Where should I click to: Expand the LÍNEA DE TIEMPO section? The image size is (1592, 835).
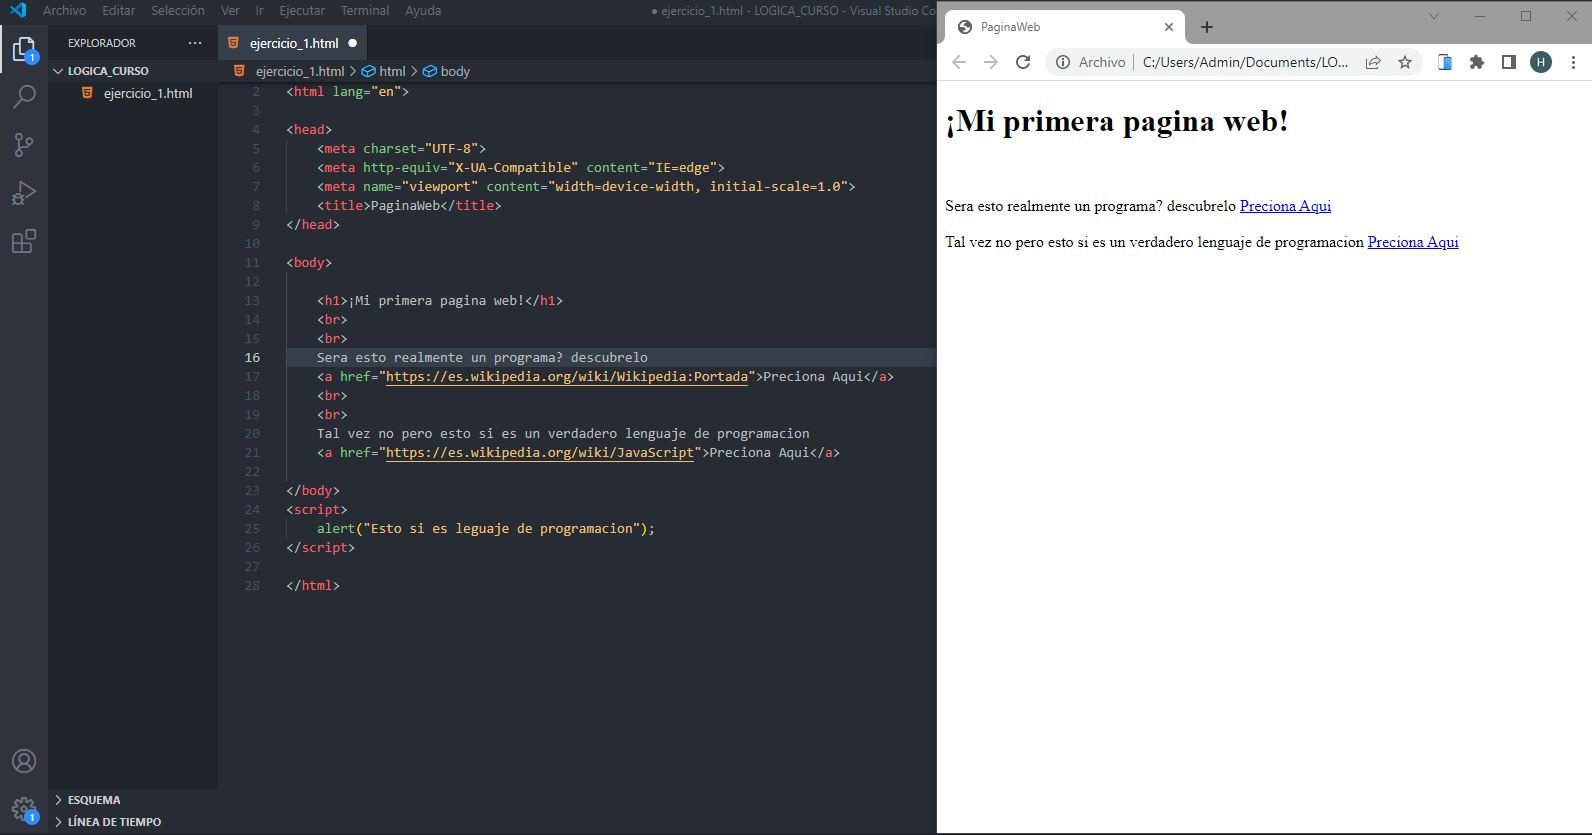click(x=114, y=822)
